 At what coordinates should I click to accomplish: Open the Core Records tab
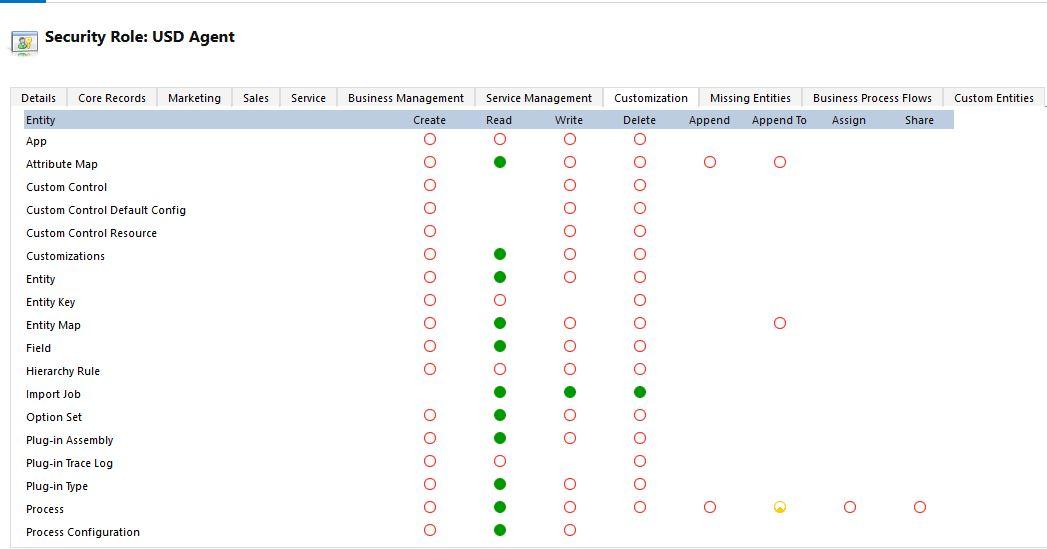[112, 98]
